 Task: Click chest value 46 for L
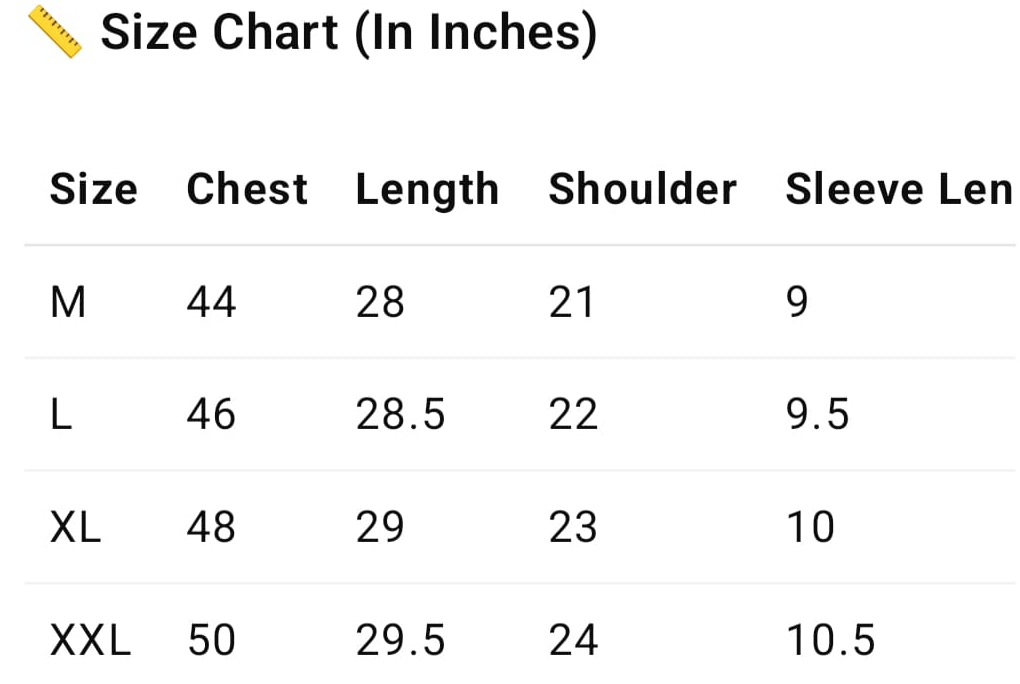click(x=211, y=414)
